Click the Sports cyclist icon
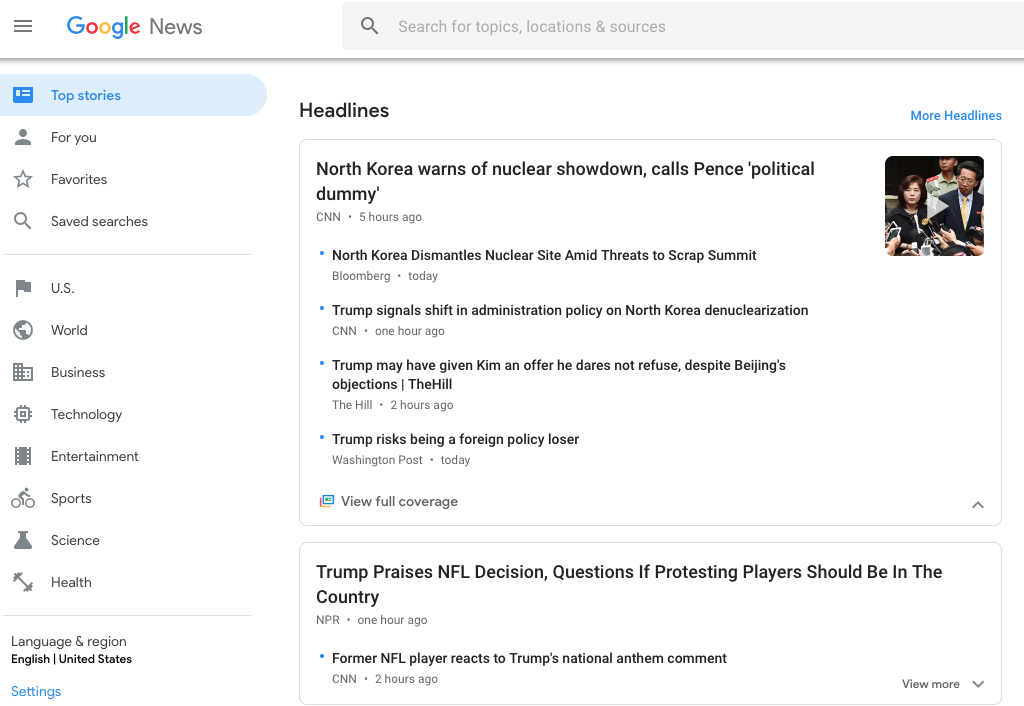This screenshot has height=706, width=1024. [23, 498]
